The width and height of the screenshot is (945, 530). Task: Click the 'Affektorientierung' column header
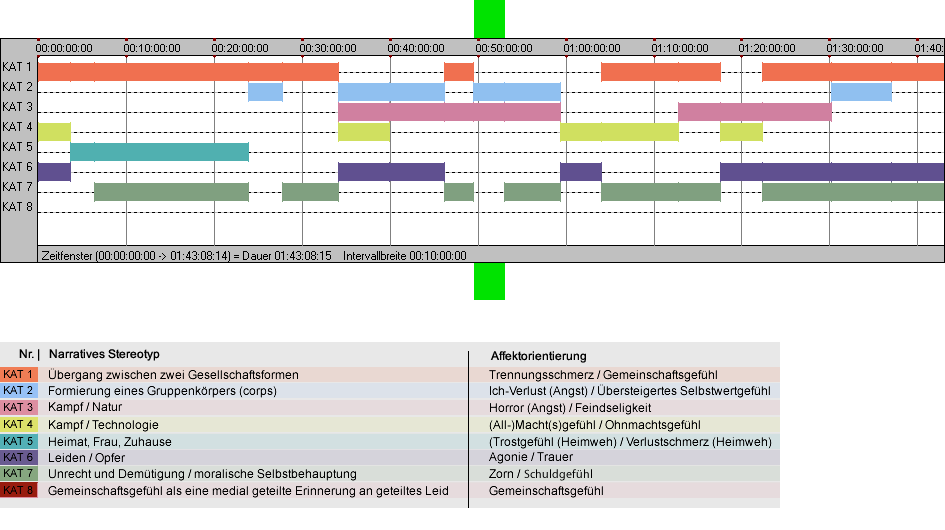pos(538,356)
